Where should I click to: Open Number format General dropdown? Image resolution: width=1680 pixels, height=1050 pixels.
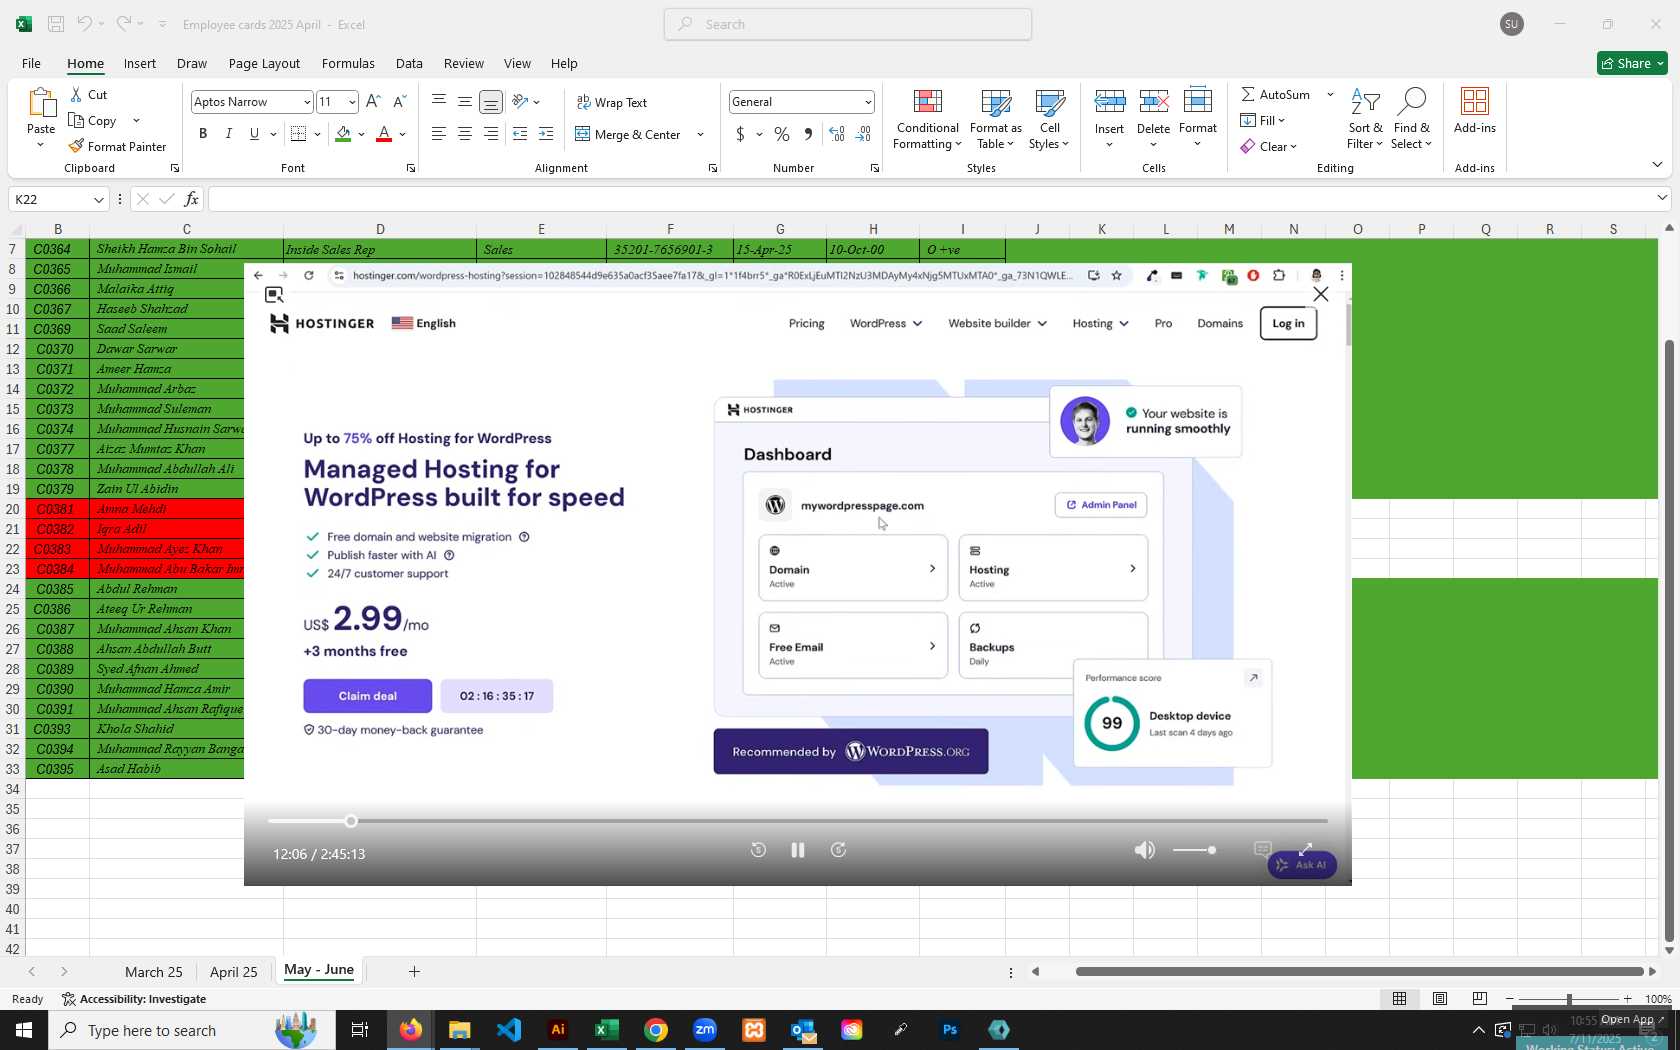[868, 102]
